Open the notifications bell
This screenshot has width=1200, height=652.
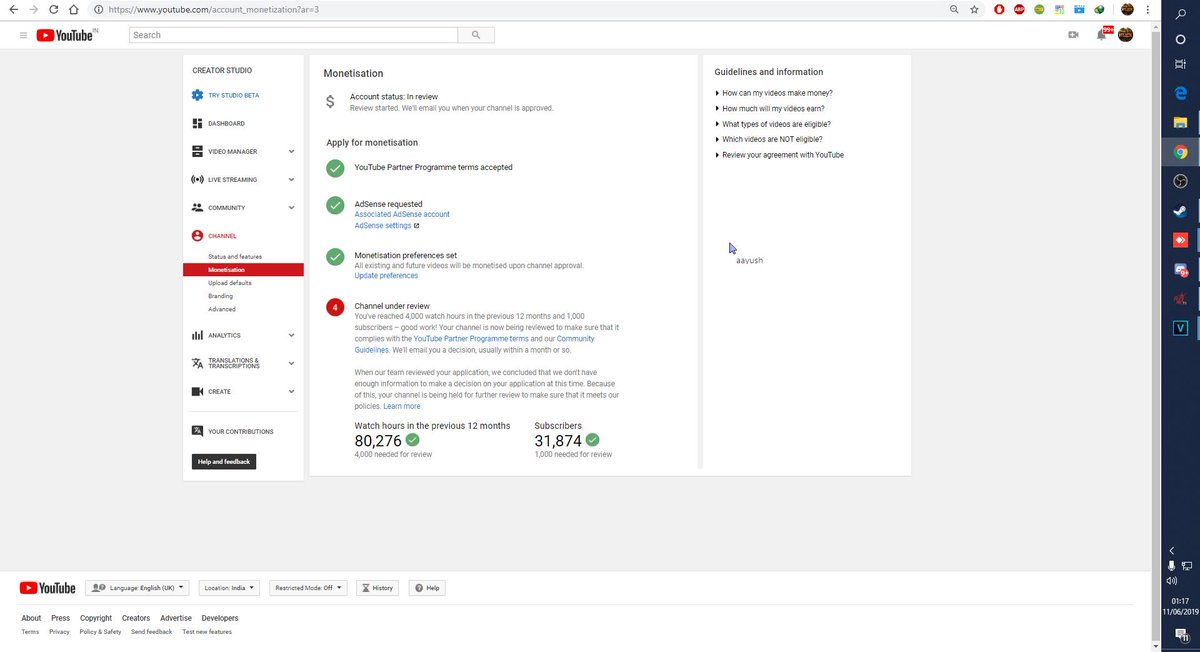[1101, 35]
